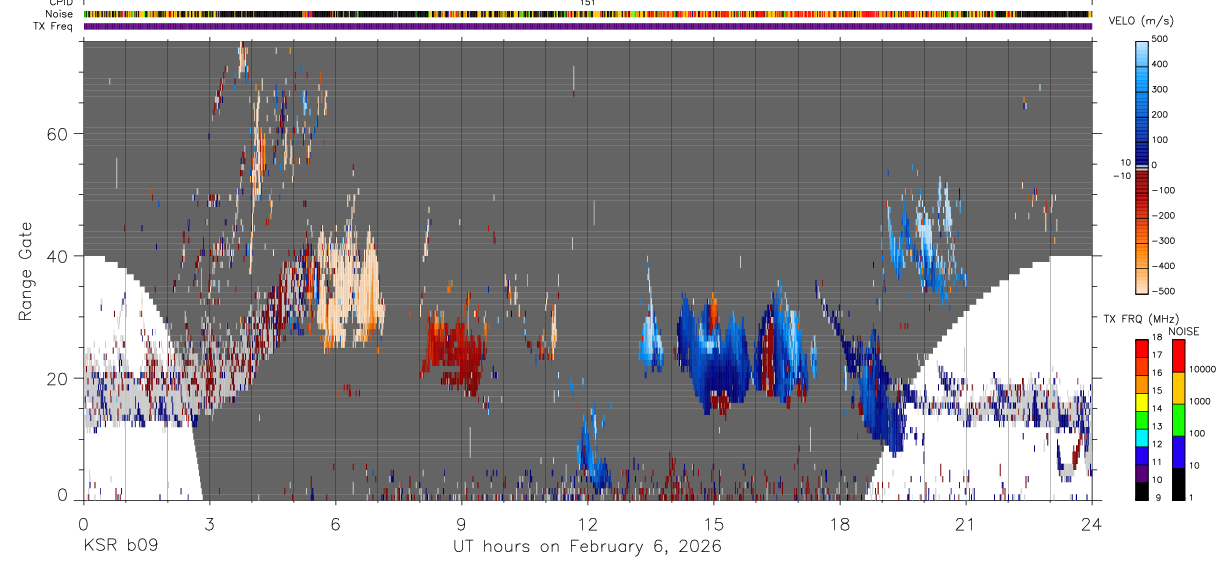Screen dimensions: 1228x567
Task: Click the peach echo patch near 6 UT
Action: pyautogui.click(x=350, y=290)
